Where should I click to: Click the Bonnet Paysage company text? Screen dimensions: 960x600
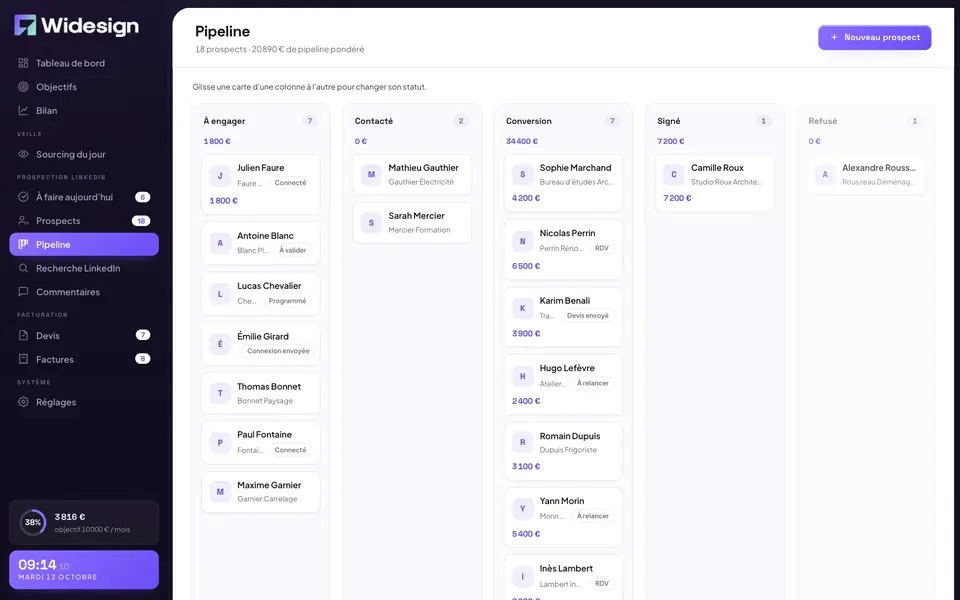point(264,401)
